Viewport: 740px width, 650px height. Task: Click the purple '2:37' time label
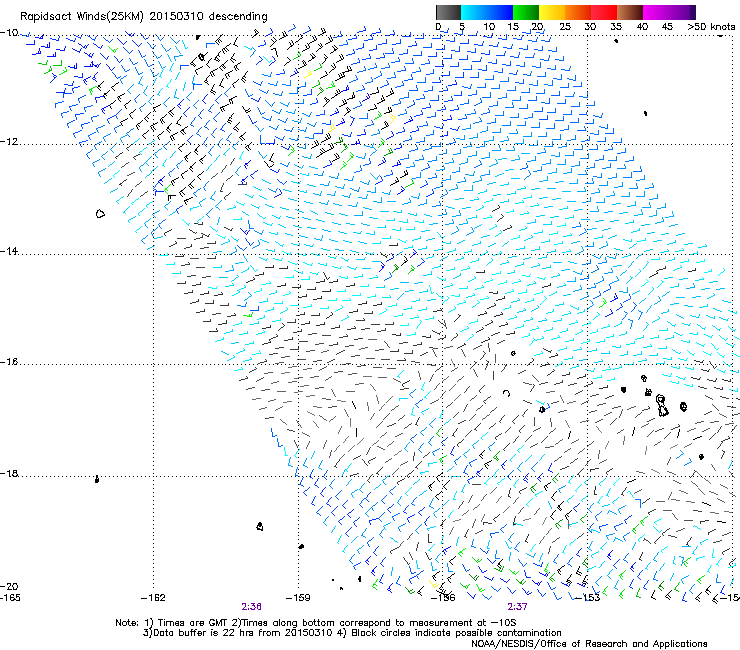pyautogui.click(x=517, y=607)
